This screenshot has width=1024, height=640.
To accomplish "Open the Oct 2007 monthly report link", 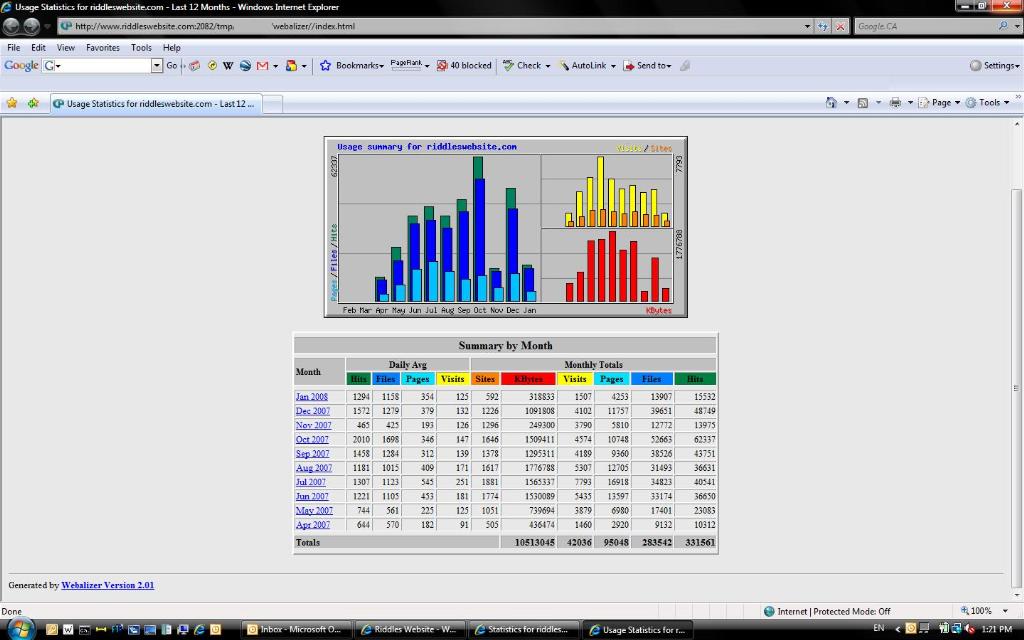I will (x=312, y=440).
